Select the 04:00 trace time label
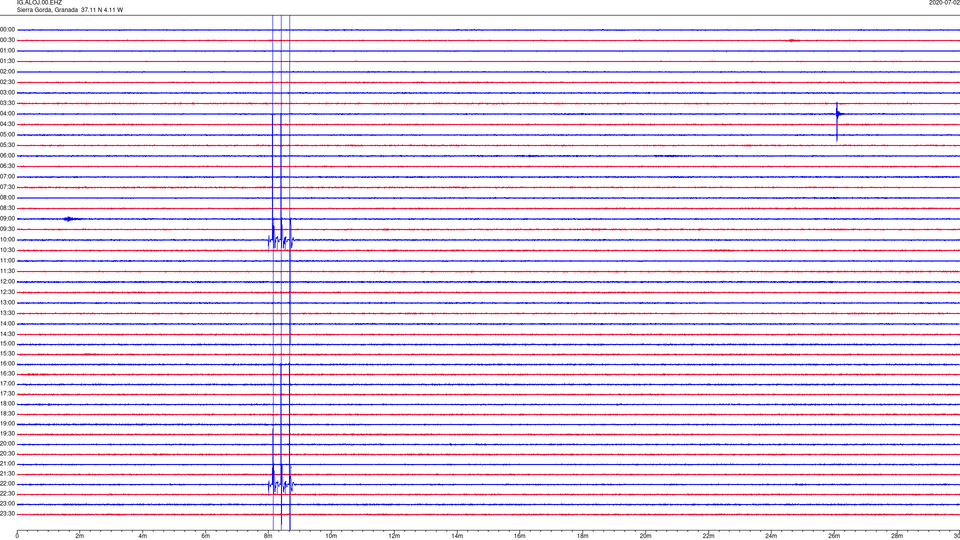960x540 pixels. 8,113
